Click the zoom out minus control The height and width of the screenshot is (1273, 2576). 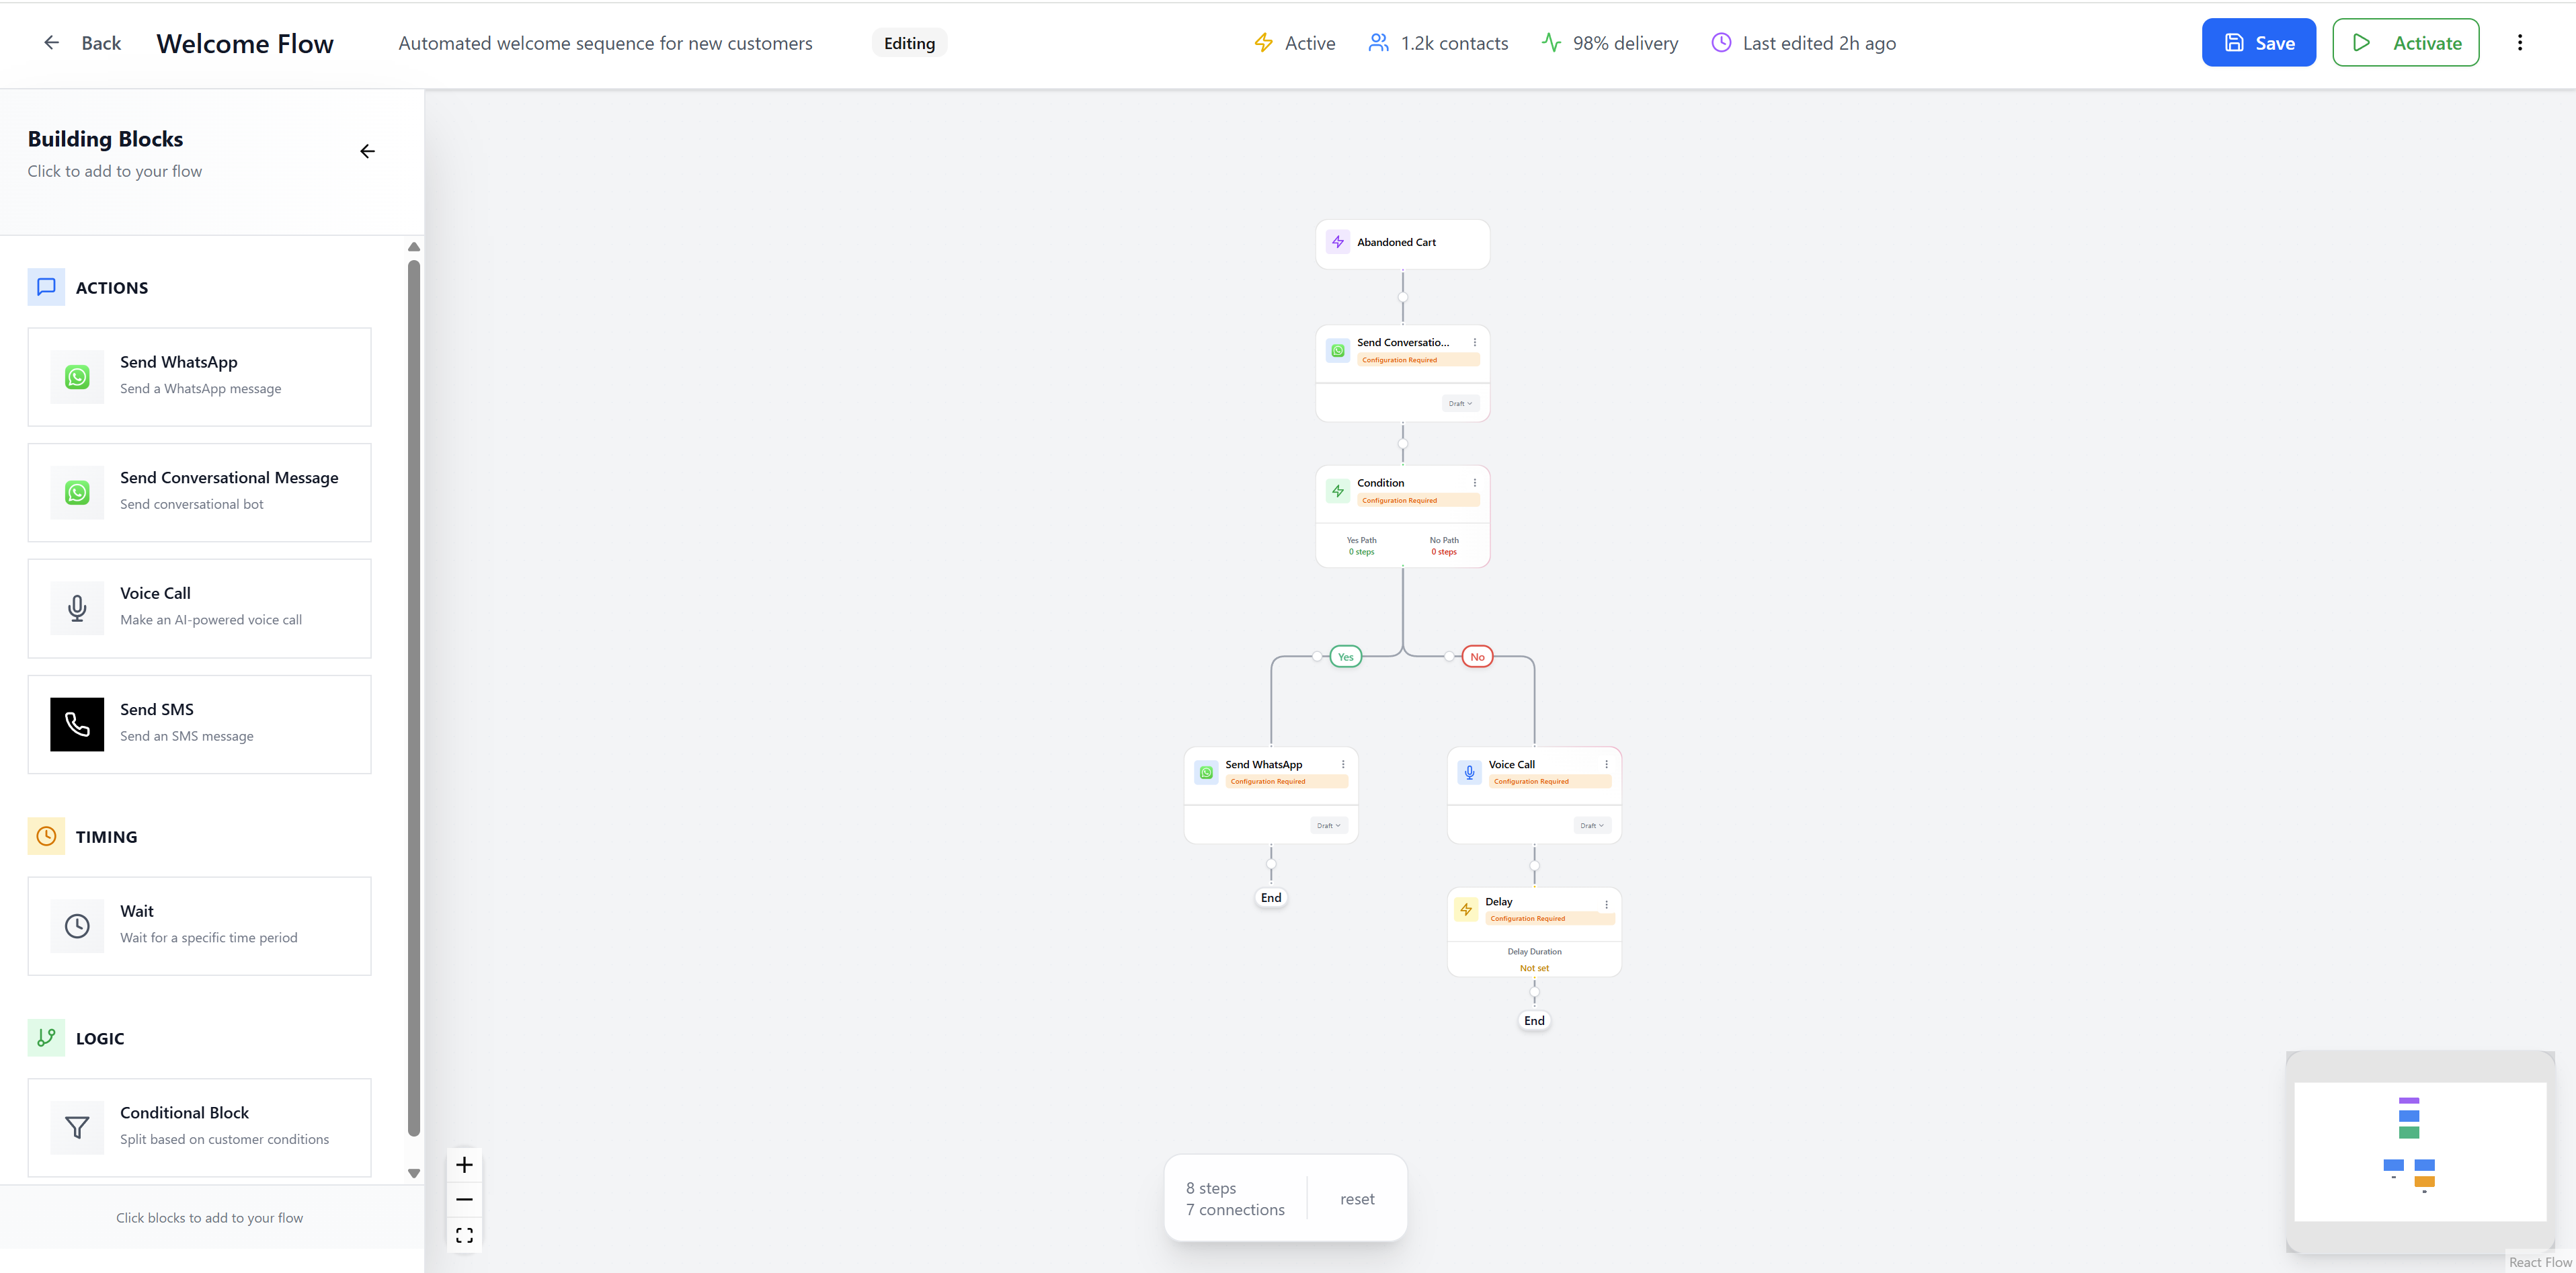point(464,1200)
